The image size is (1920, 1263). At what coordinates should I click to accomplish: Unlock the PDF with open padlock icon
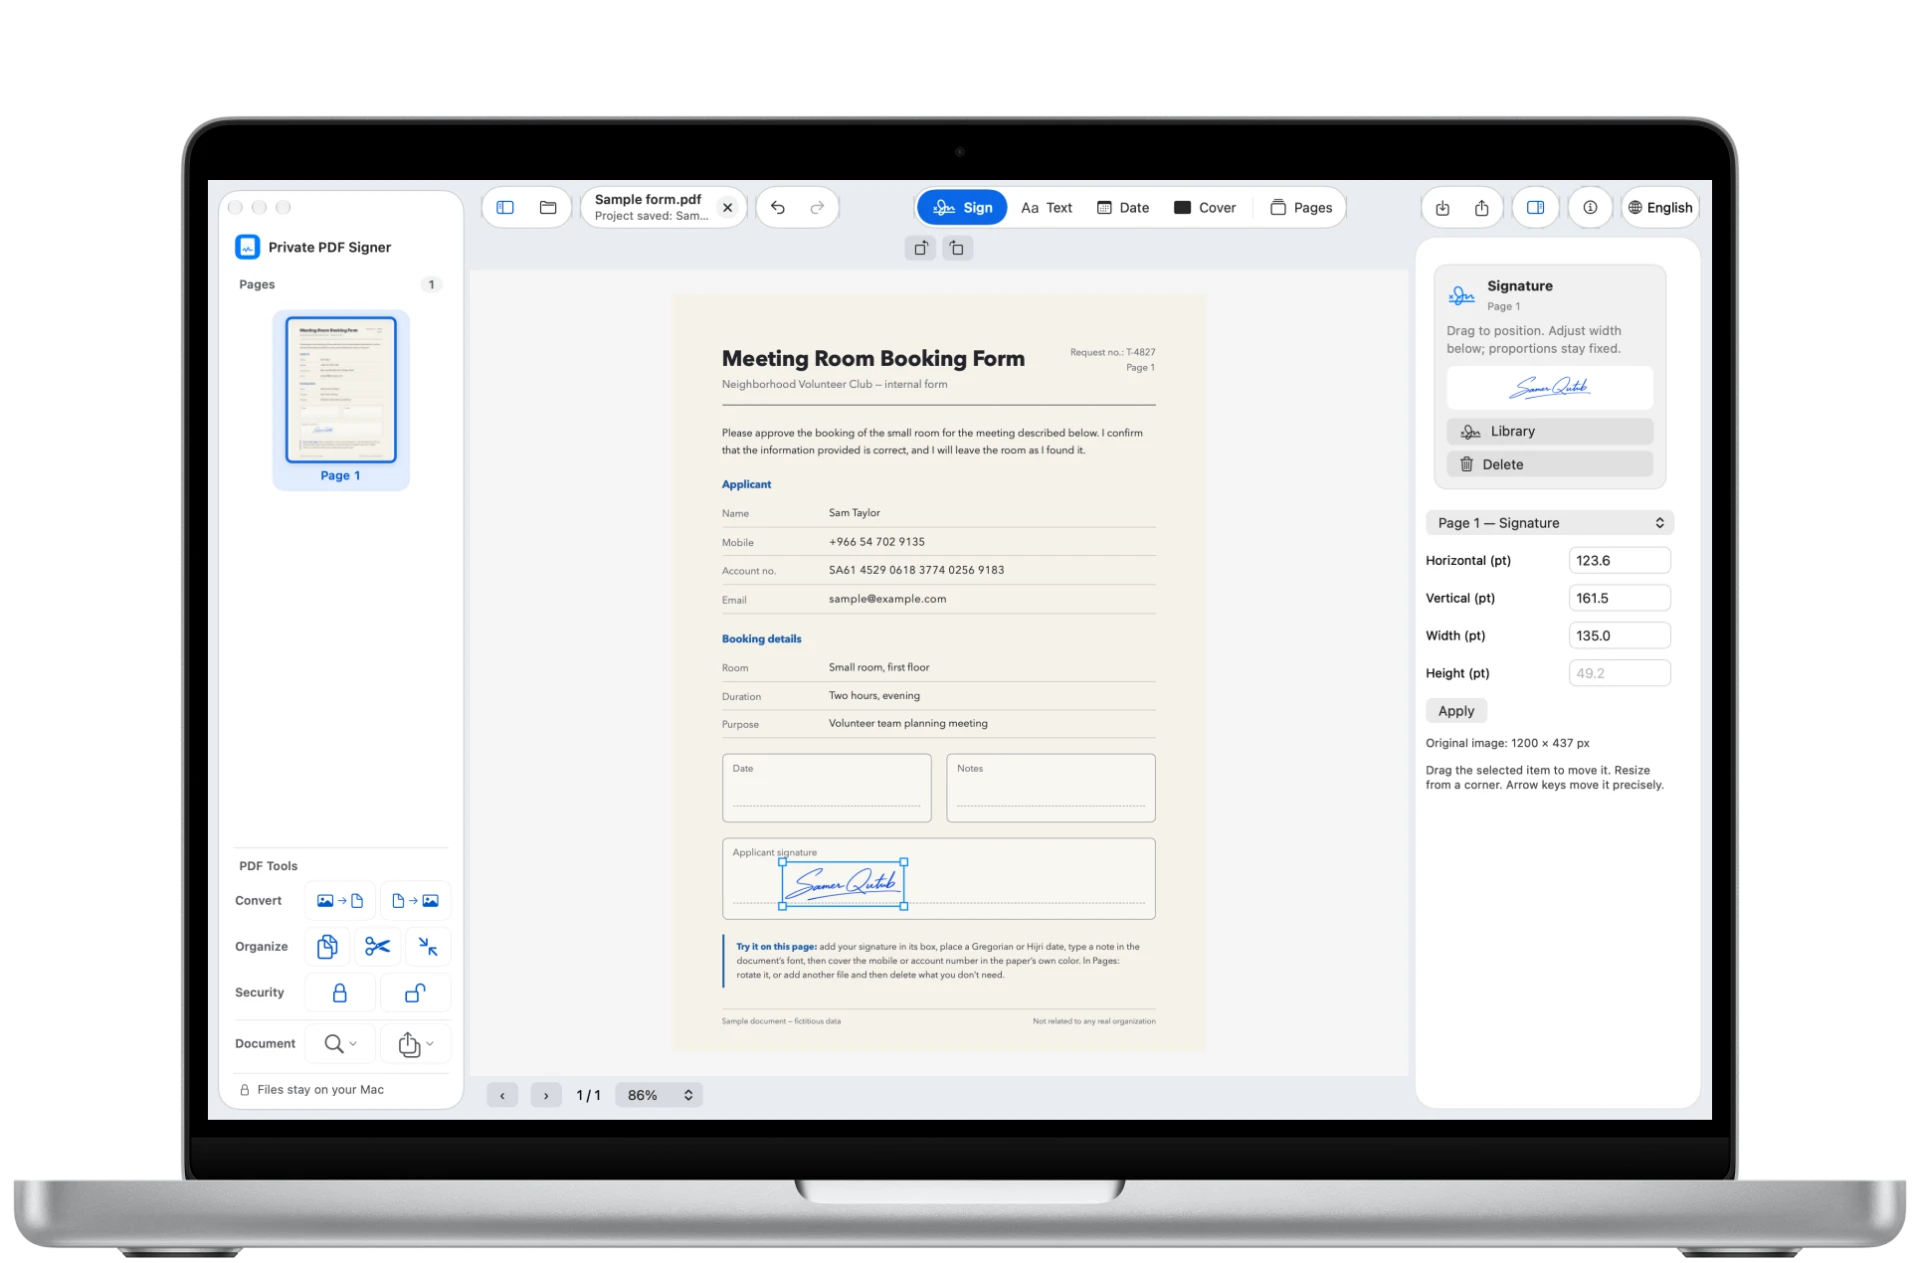[x=415, y=993]
